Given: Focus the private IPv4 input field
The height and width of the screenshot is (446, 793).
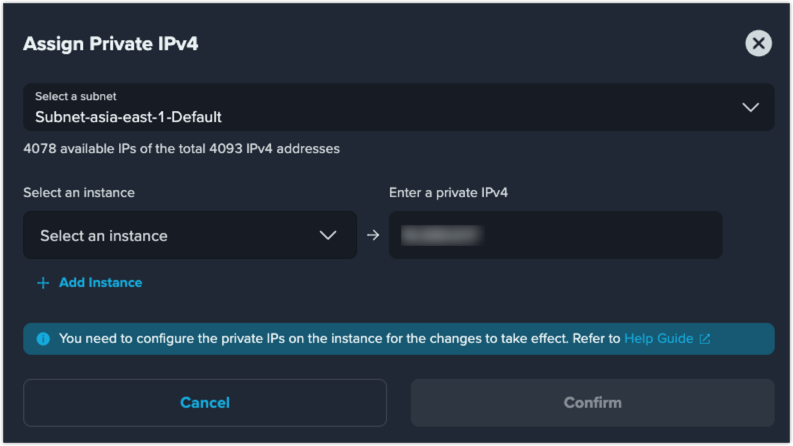Looking at the screenshot, I should (555, 235).
